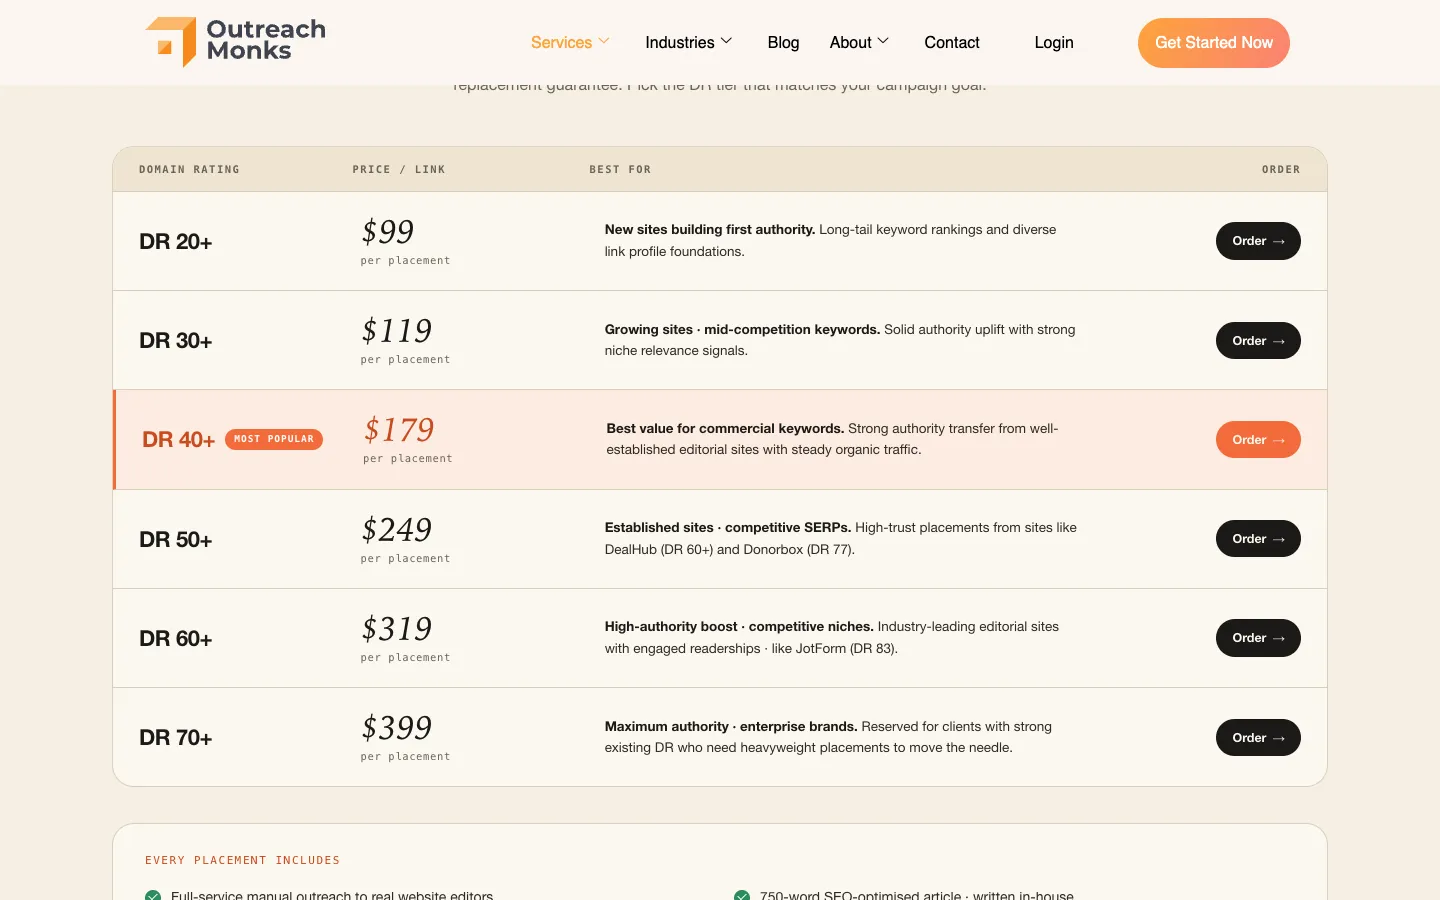
Task: Click the Every Placement Includes heading
Action: click(x=243, y=860)
